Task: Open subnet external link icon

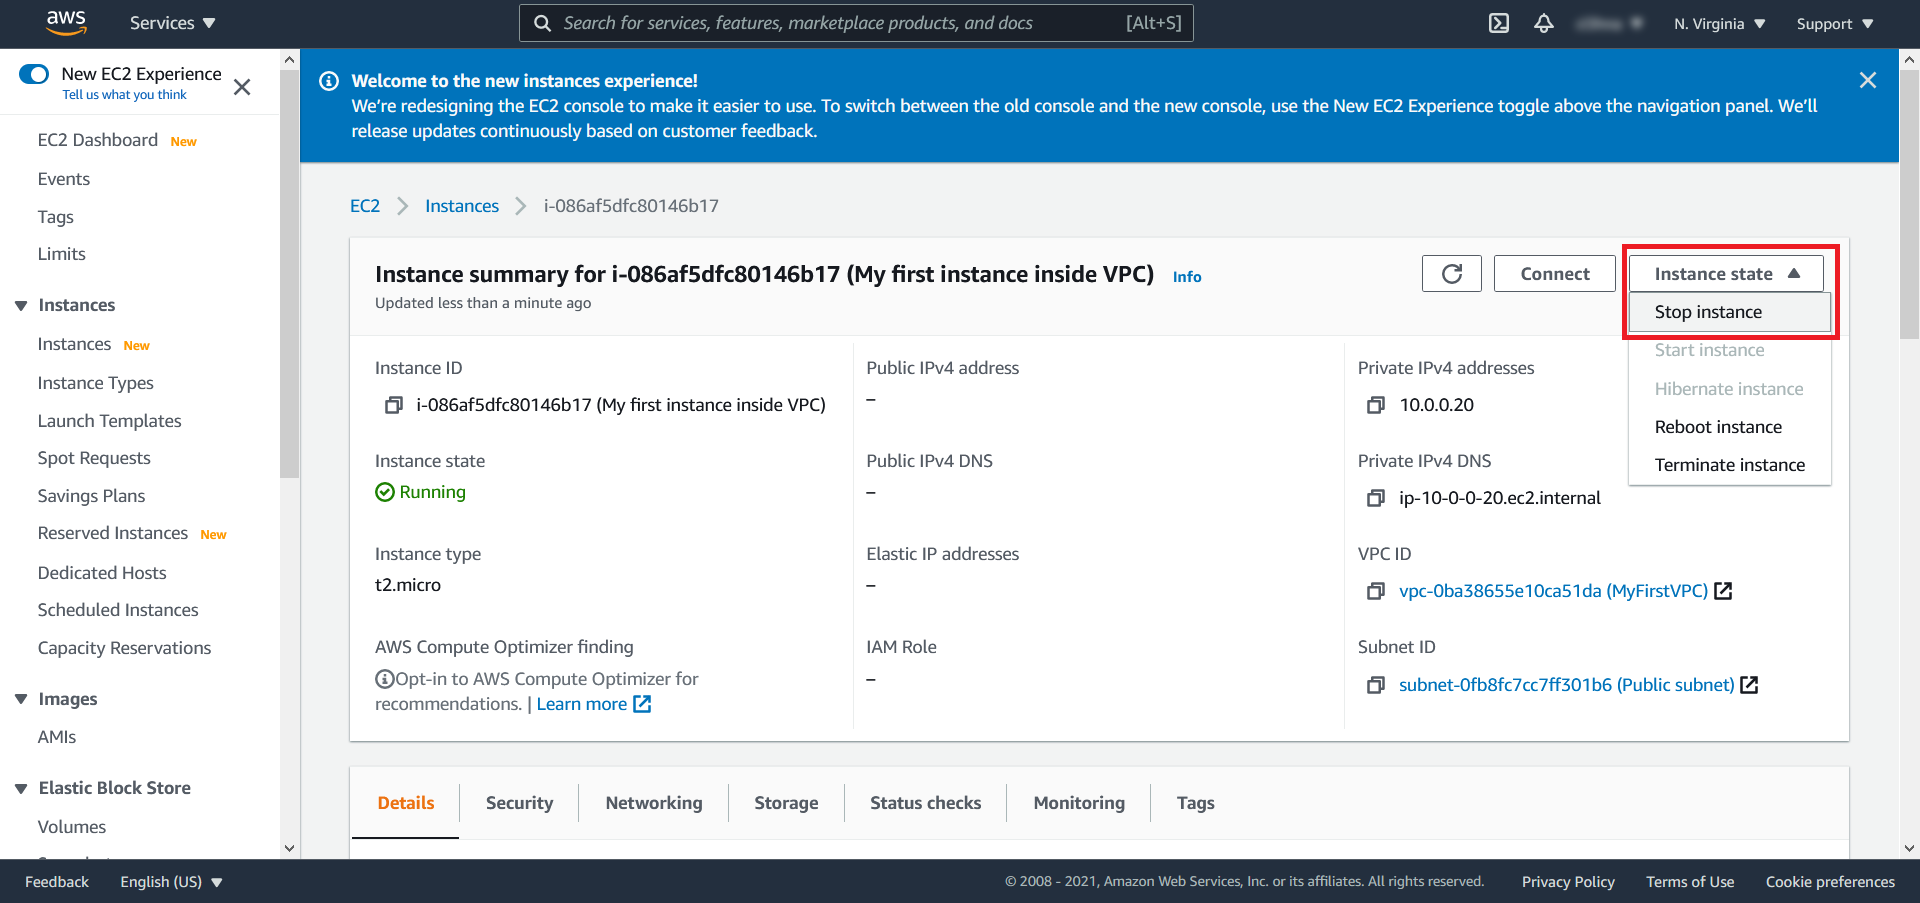Action: tap(1749, 685)
